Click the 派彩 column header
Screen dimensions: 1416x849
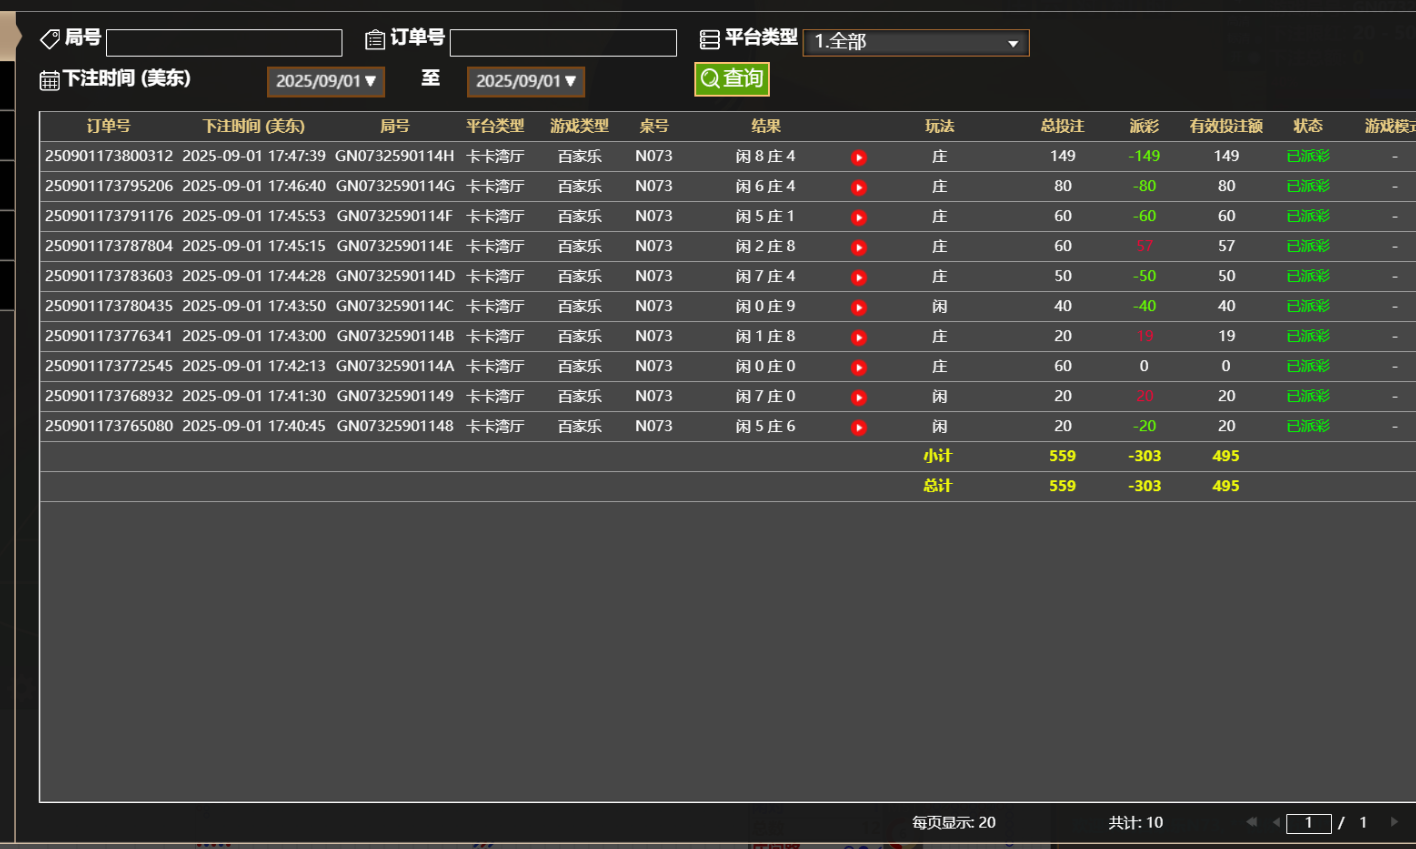click(1144, 126)
